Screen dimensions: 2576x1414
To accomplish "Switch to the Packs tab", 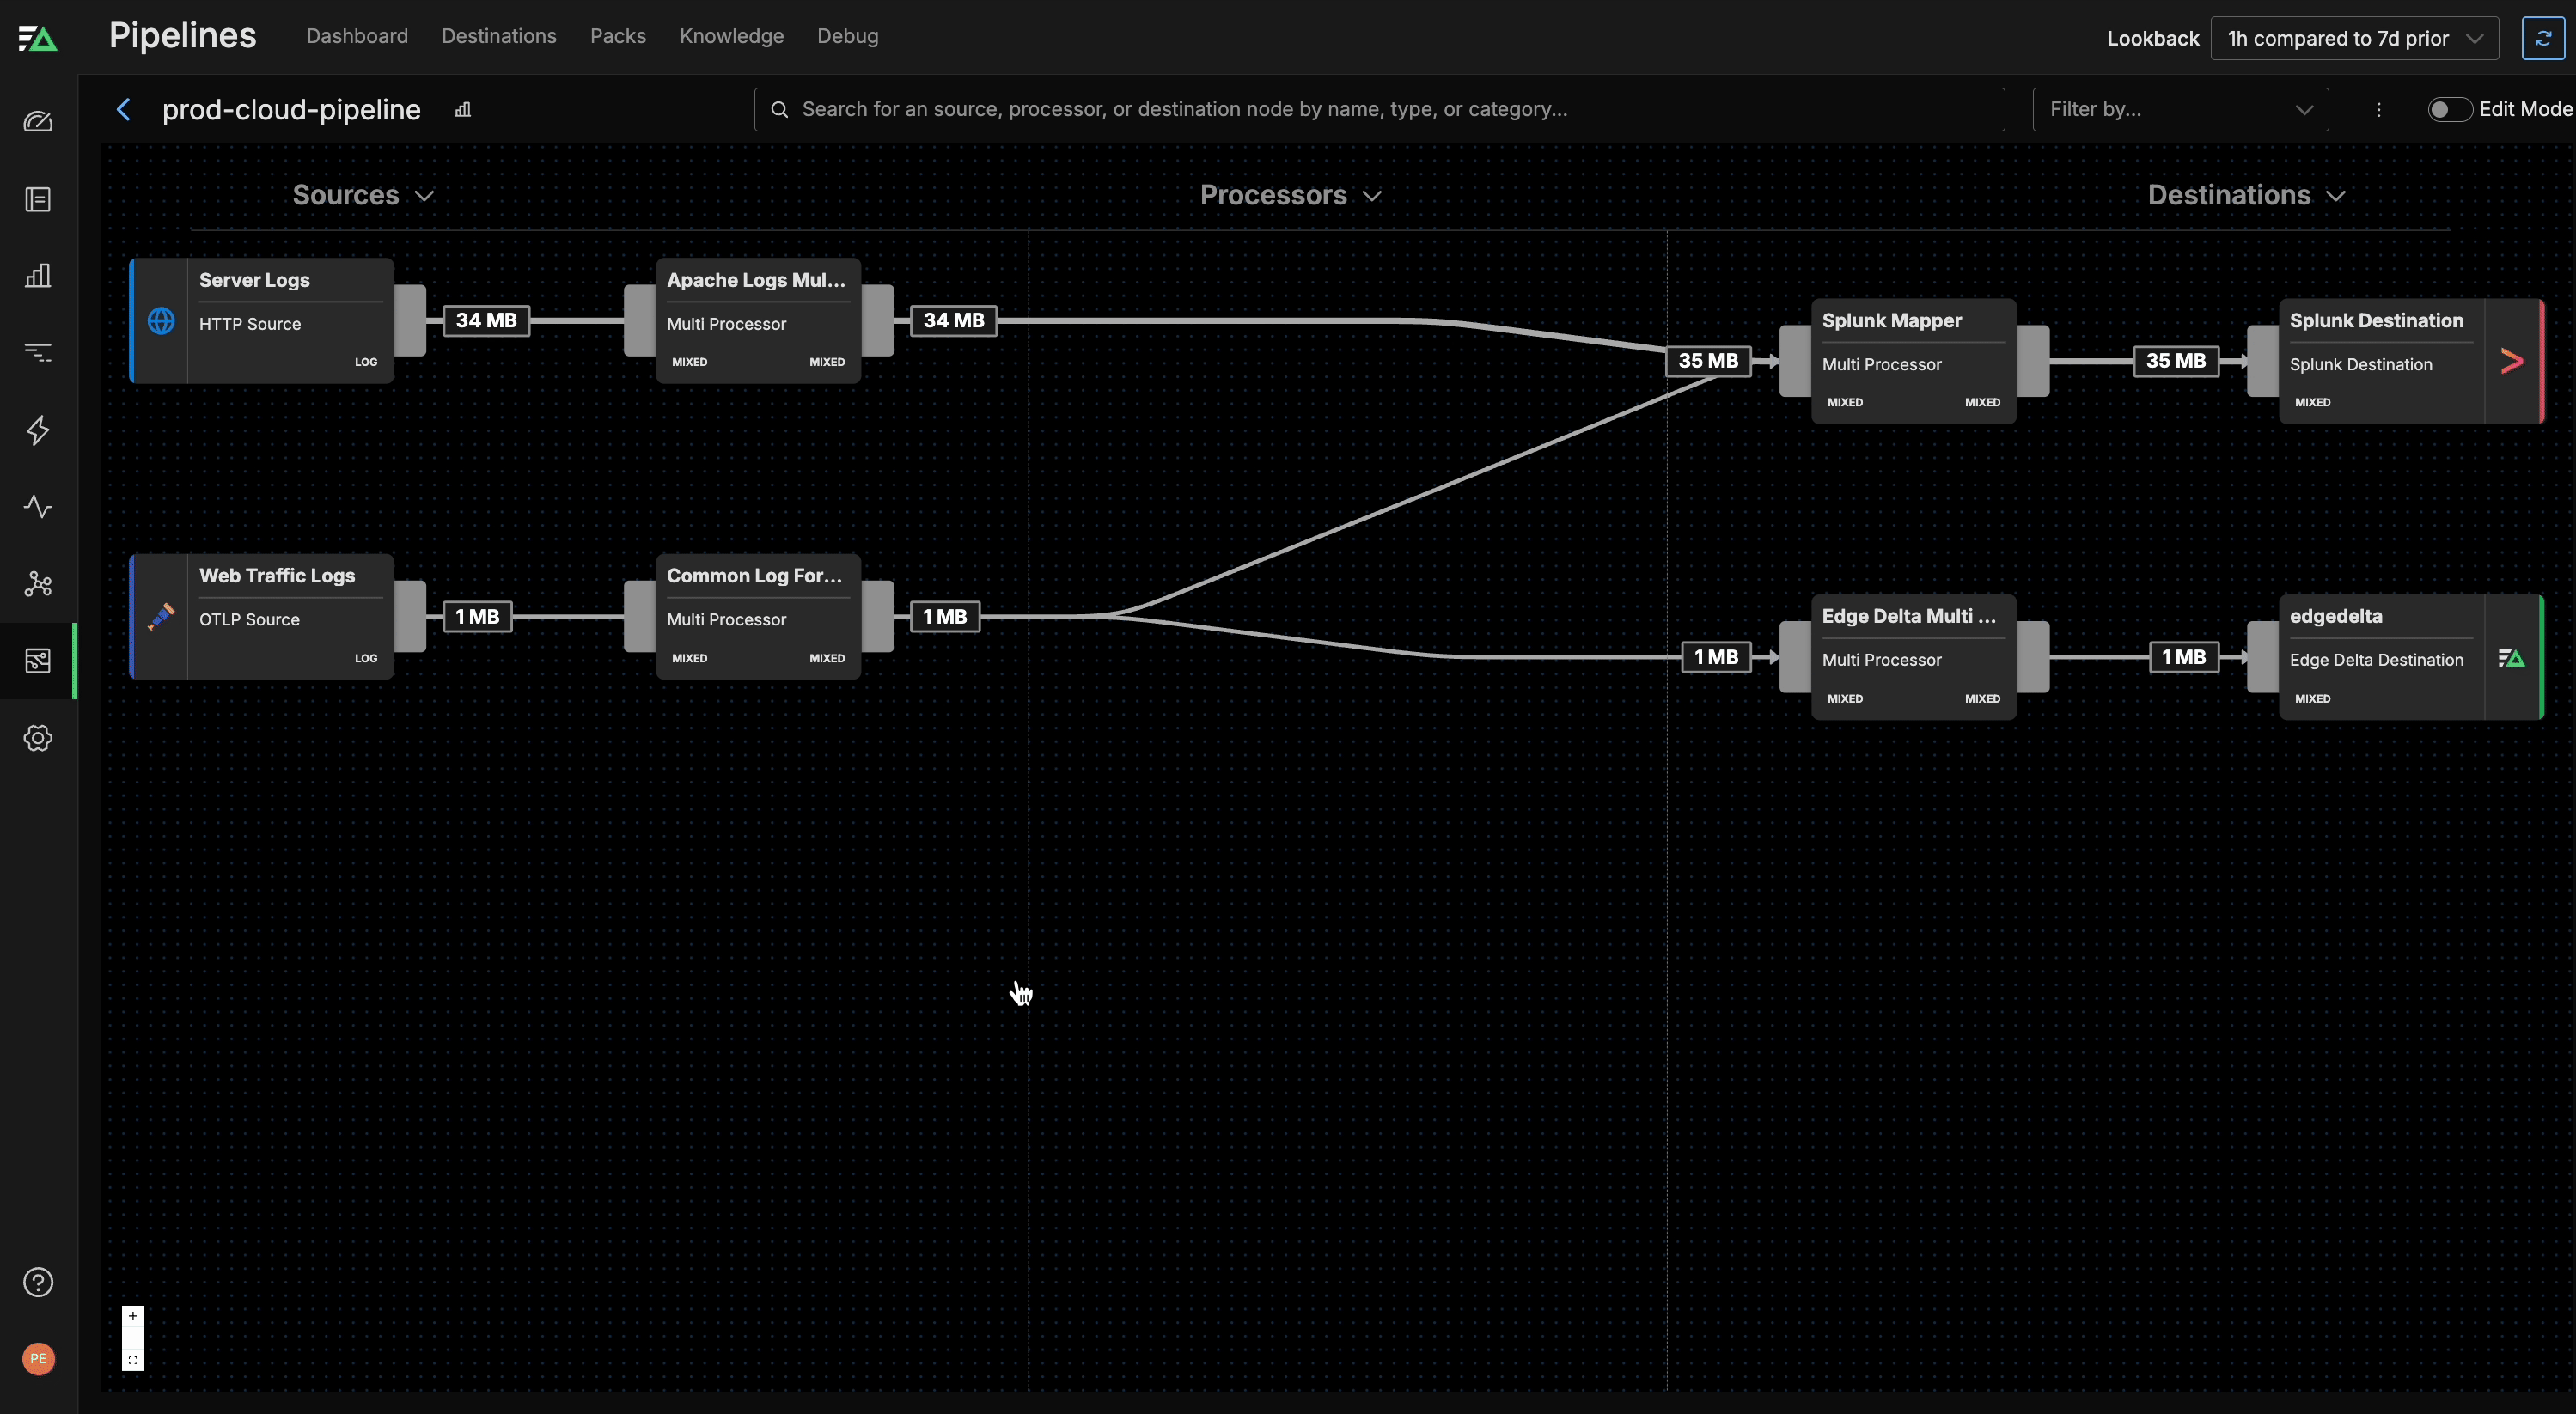I will point(617,36).
